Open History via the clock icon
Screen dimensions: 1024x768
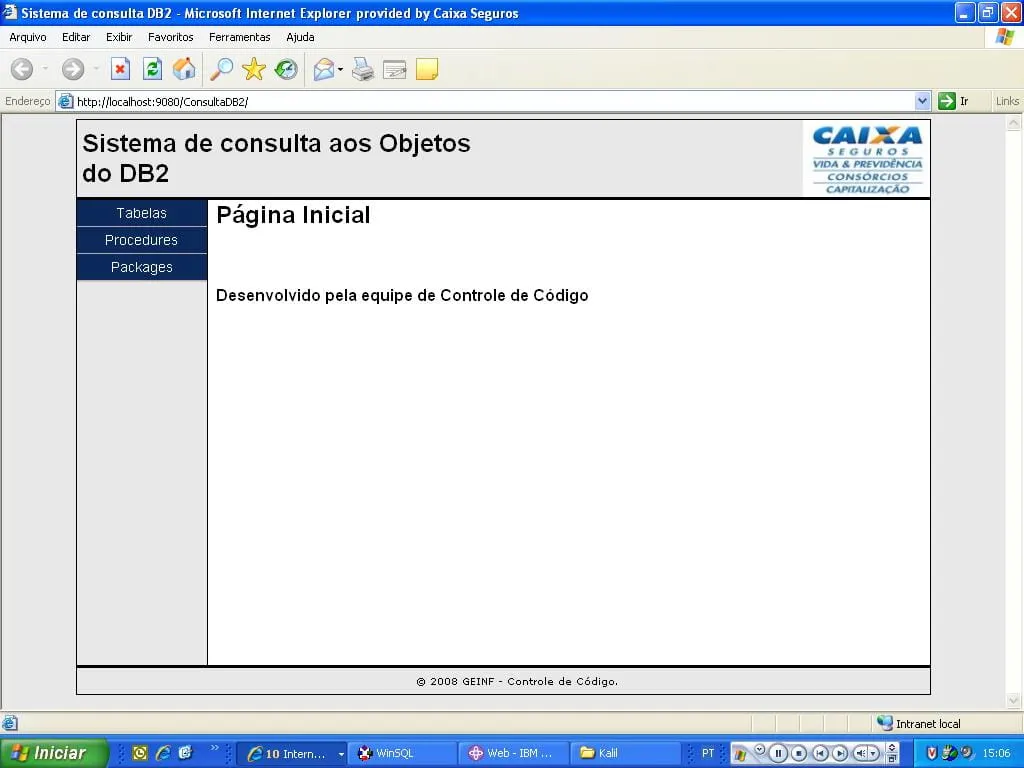[x=285, y=69]
